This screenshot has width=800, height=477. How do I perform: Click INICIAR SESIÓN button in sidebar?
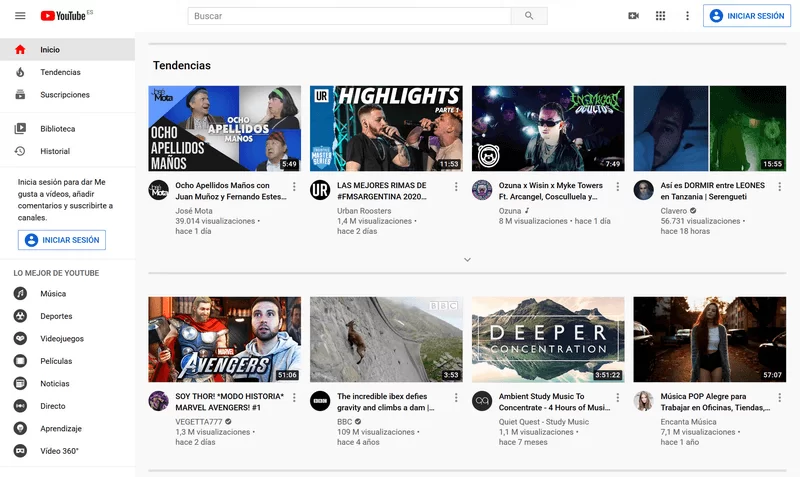pos(62,240)
